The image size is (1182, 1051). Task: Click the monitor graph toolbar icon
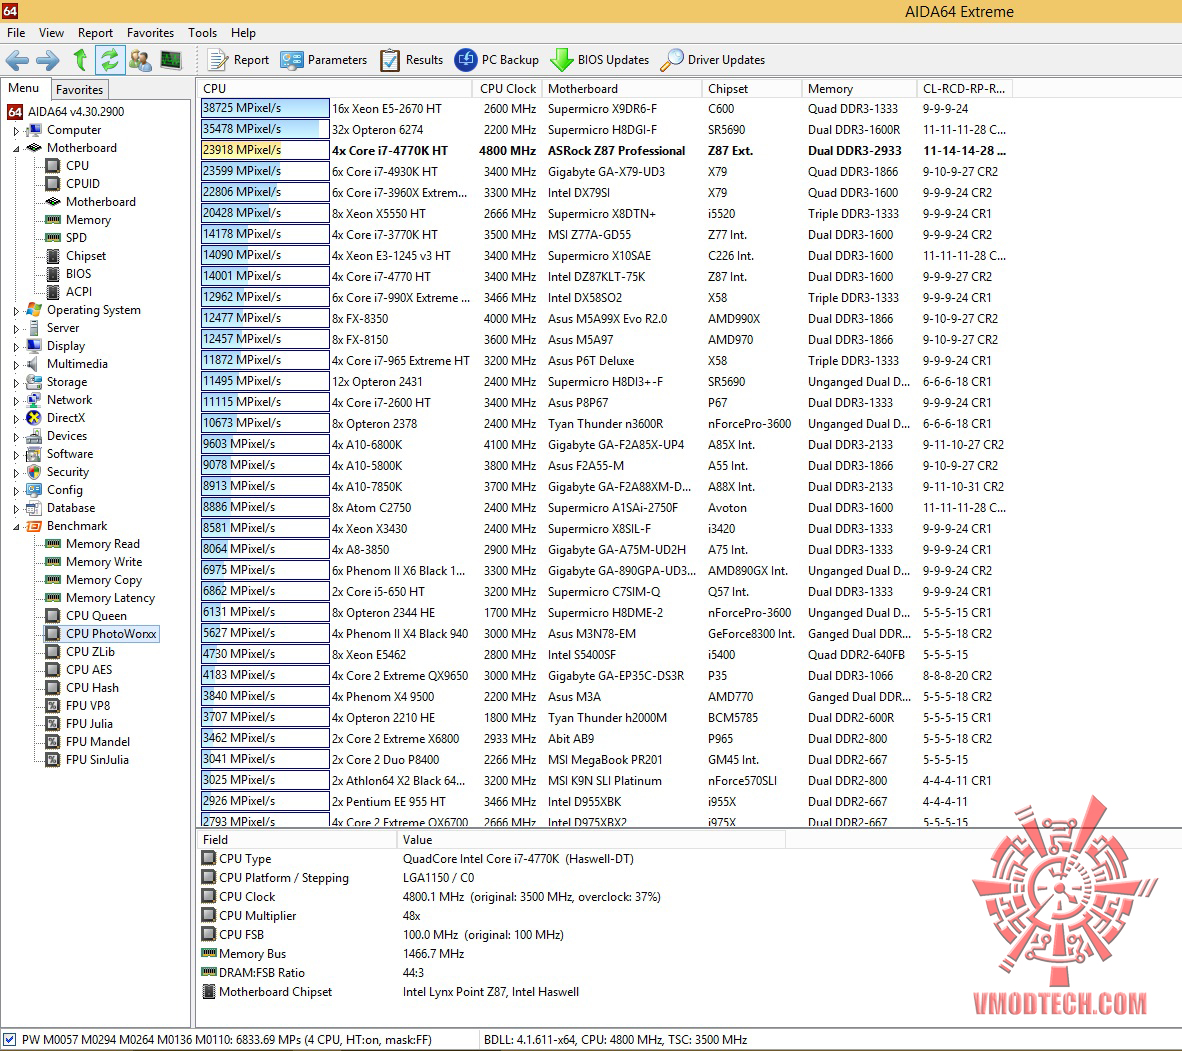[x=171, y=60]
